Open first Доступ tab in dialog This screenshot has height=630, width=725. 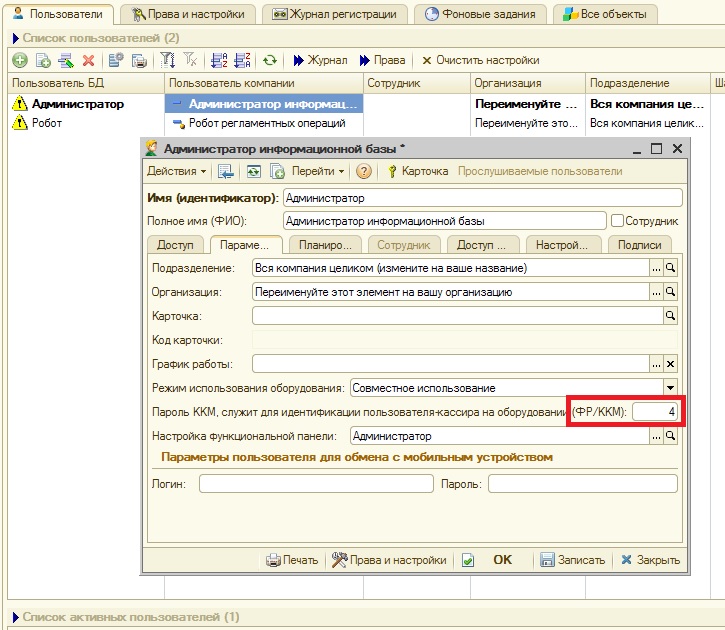pyautogui.click(x=175, y=245)
